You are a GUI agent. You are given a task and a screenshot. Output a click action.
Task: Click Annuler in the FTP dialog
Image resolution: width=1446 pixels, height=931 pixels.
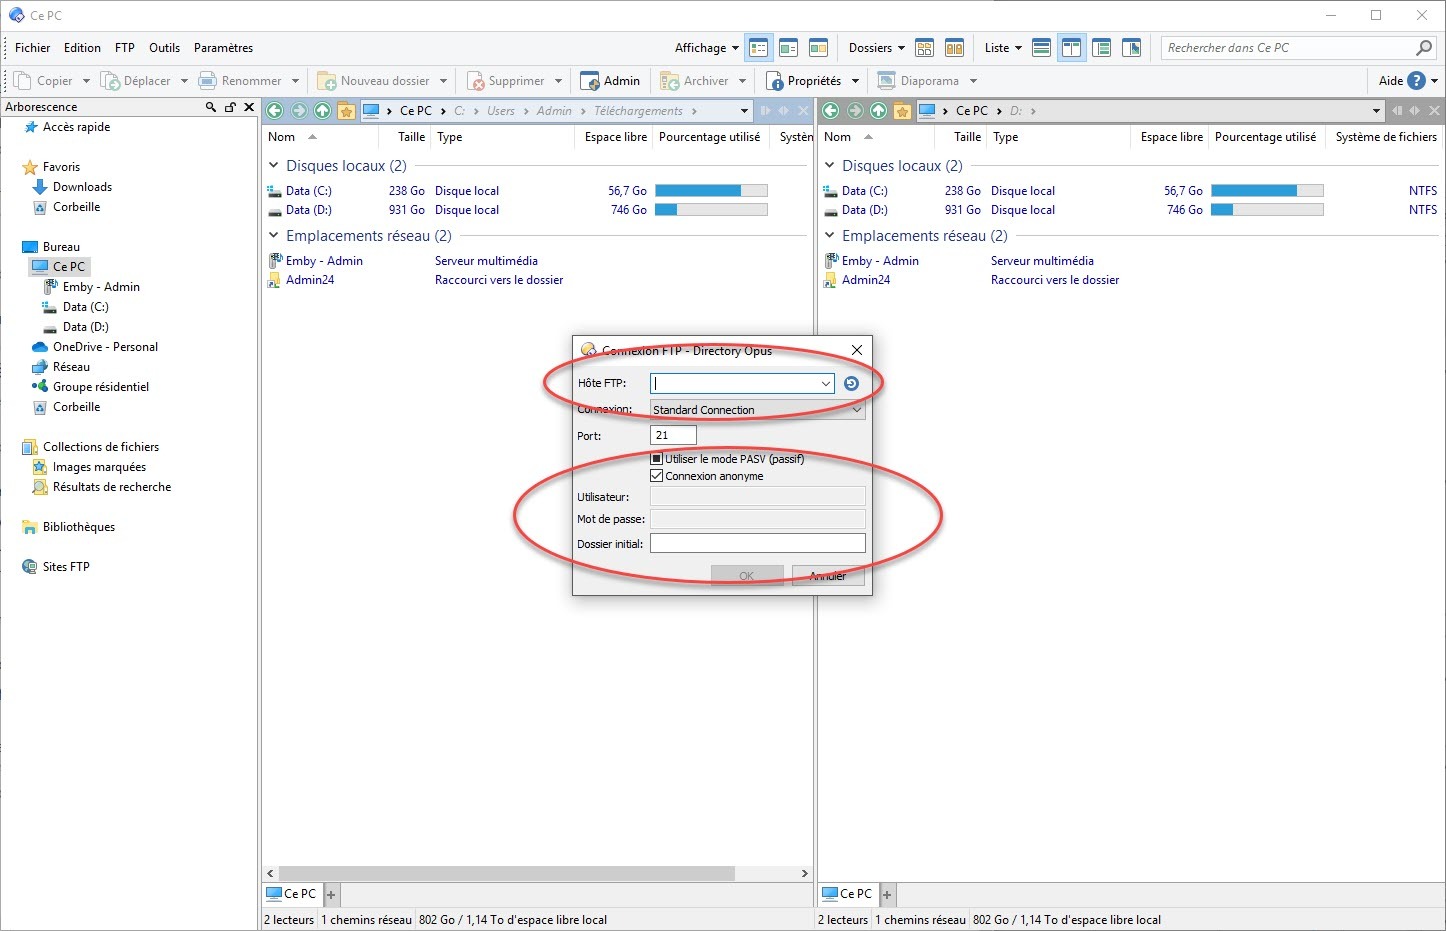[x=828, y=576]
